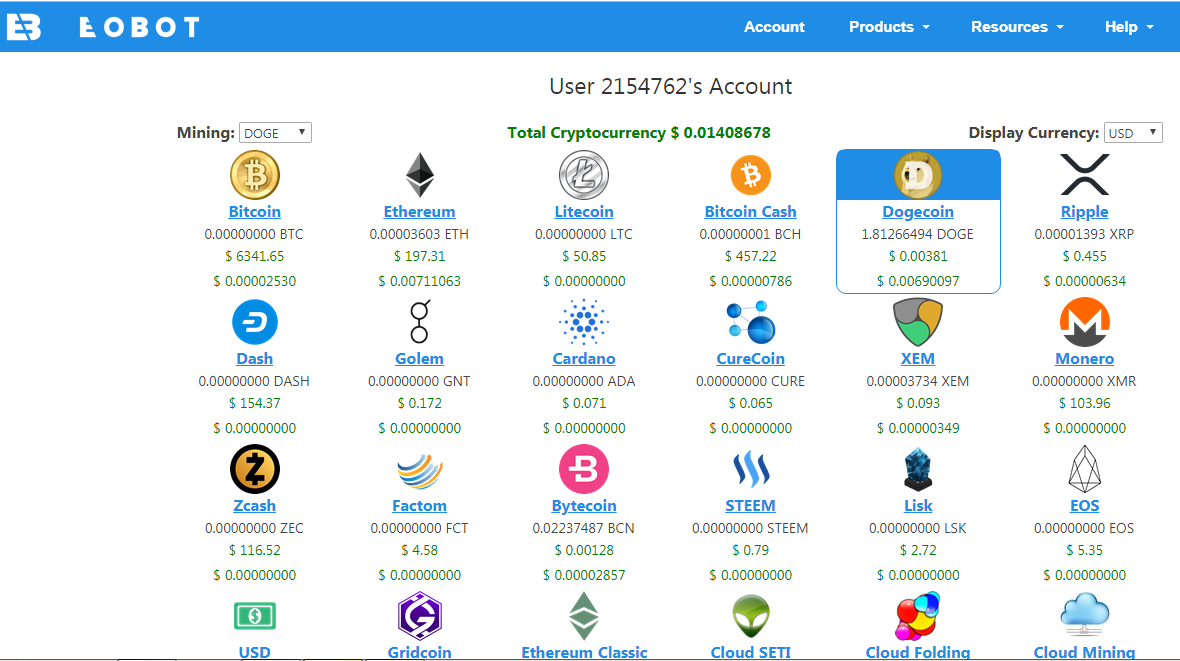The height and width of the screenshot is (661, 1180).
Task: Click the Cloud SETI alien icon
Action: coord(750,616)
